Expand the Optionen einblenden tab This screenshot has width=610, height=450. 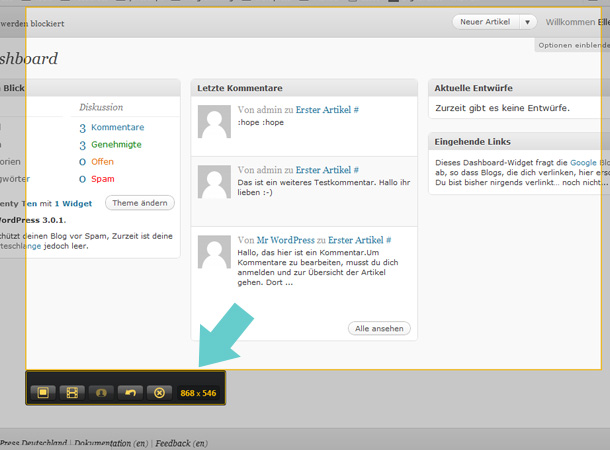click(573, 46)
